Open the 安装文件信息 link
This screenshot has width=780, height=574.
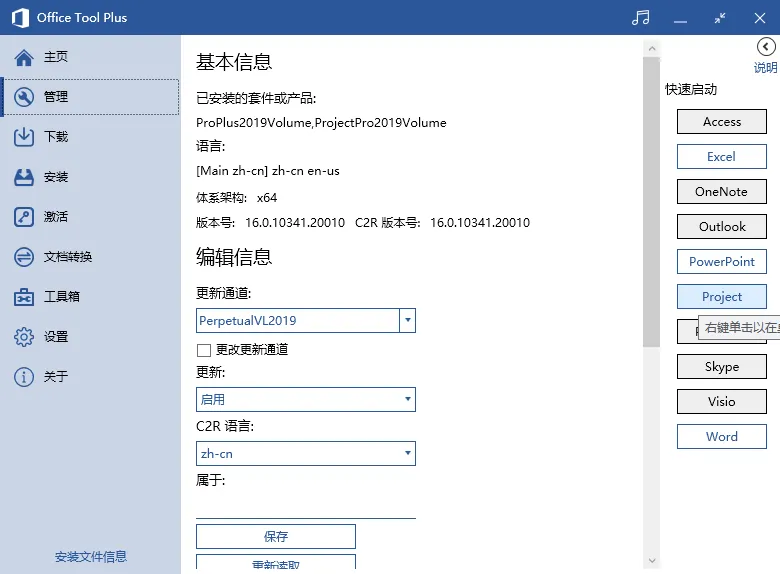[91, 557]
